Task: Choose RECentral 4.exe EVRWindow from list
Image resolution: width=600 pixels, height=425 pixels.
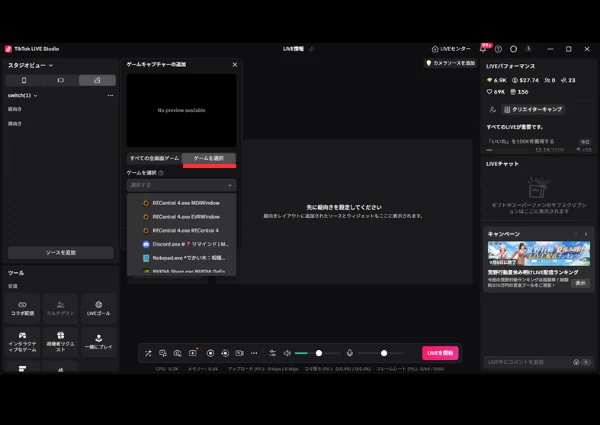Action: [181, 217]
